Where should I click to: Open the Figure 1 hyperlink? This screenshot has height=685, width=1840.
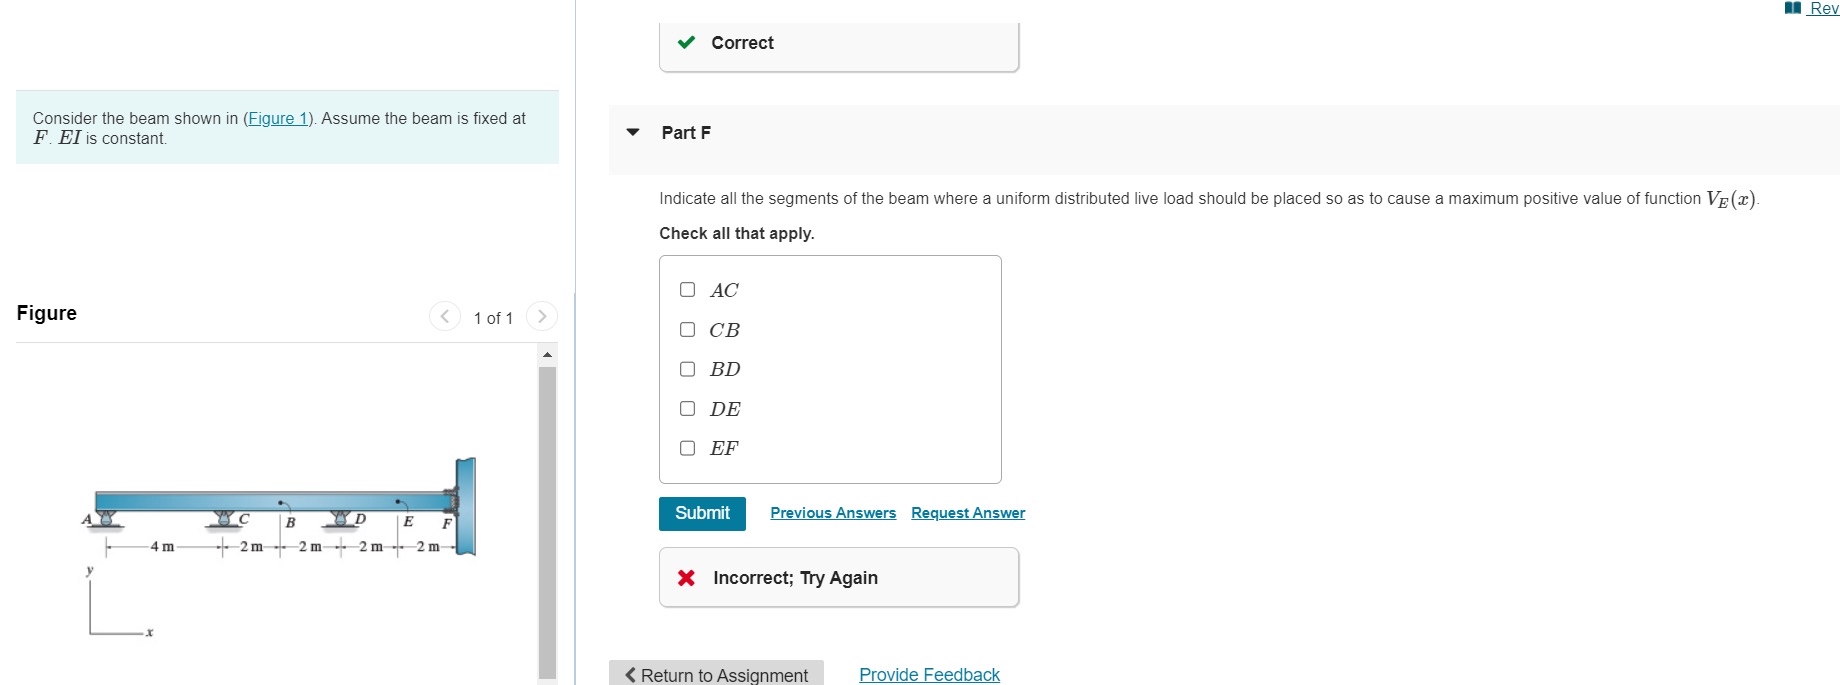pyautogui.click(x=277, y=118)
